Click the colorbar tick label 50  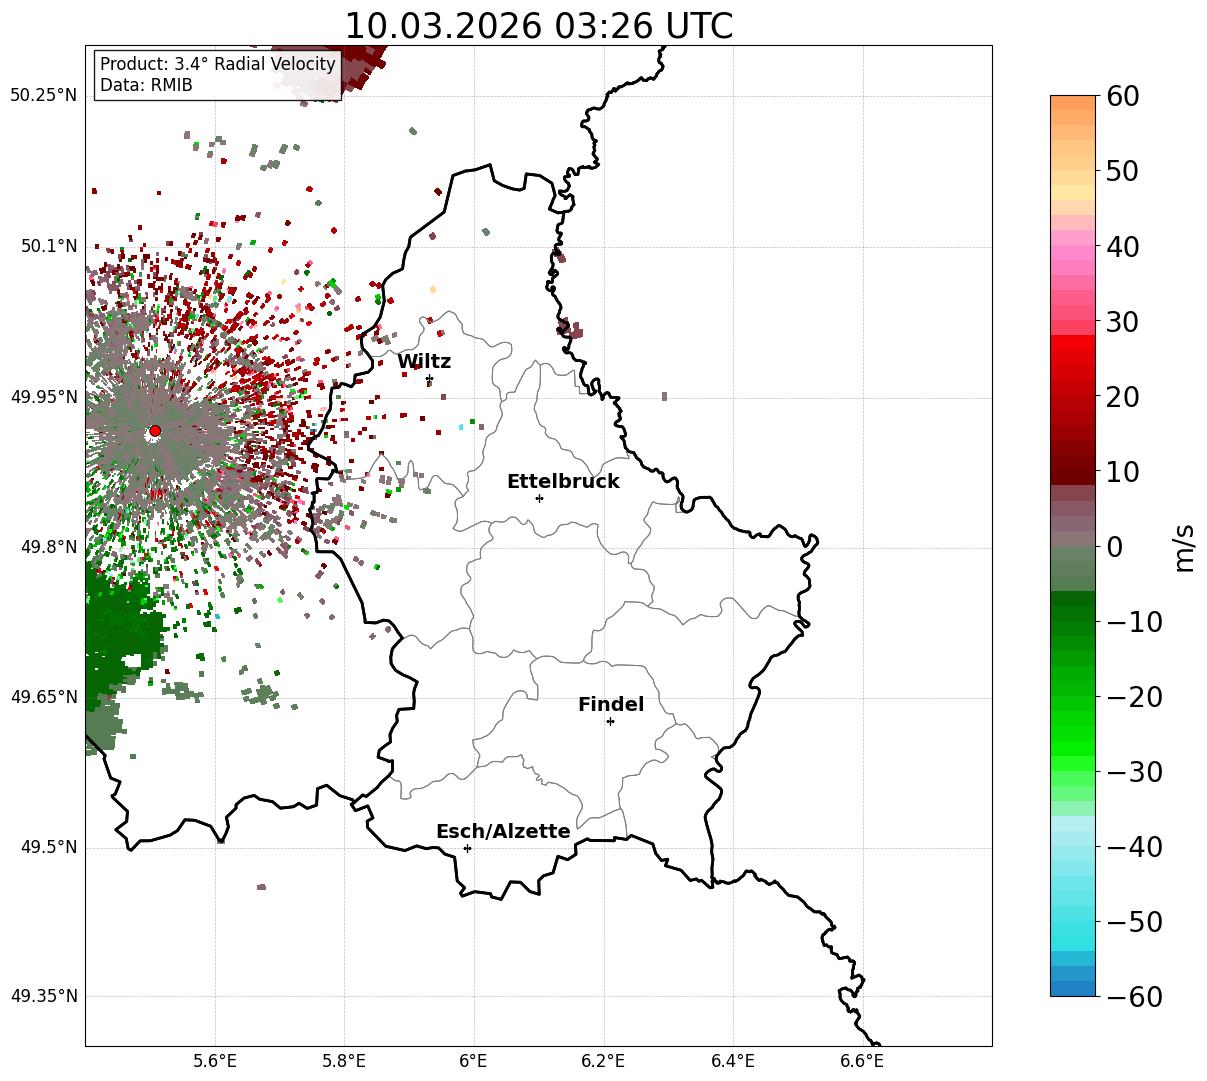tap(1121, 171)
